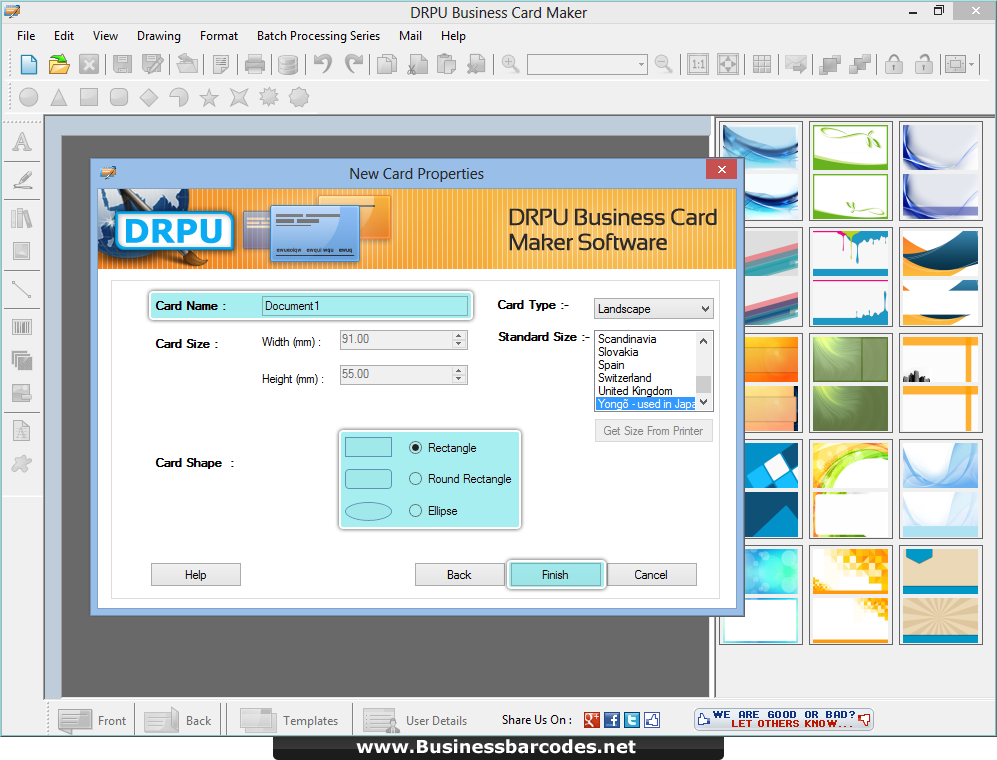Click the 'We are good or bad' feedback banner
This screenshot has height=760, width=997.
pyautogui.click(x=784, y=719)
